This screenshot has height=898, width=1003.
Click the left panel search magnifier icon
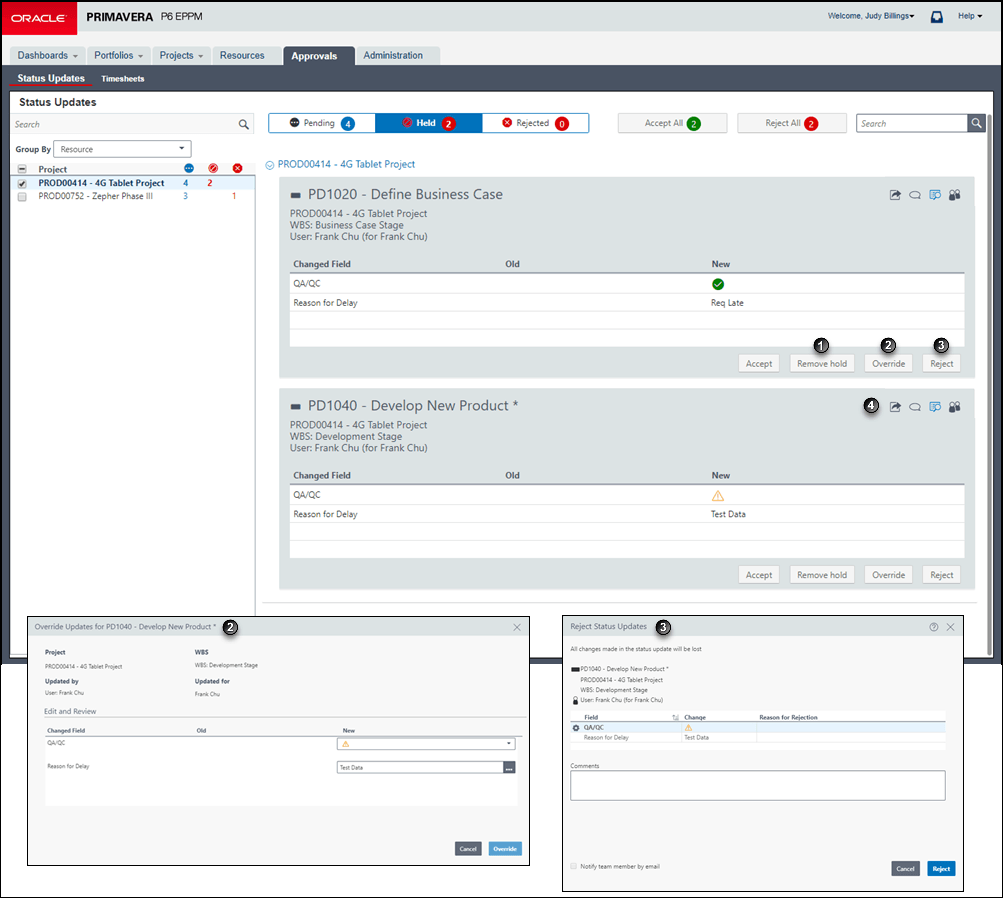pos(244,124)
